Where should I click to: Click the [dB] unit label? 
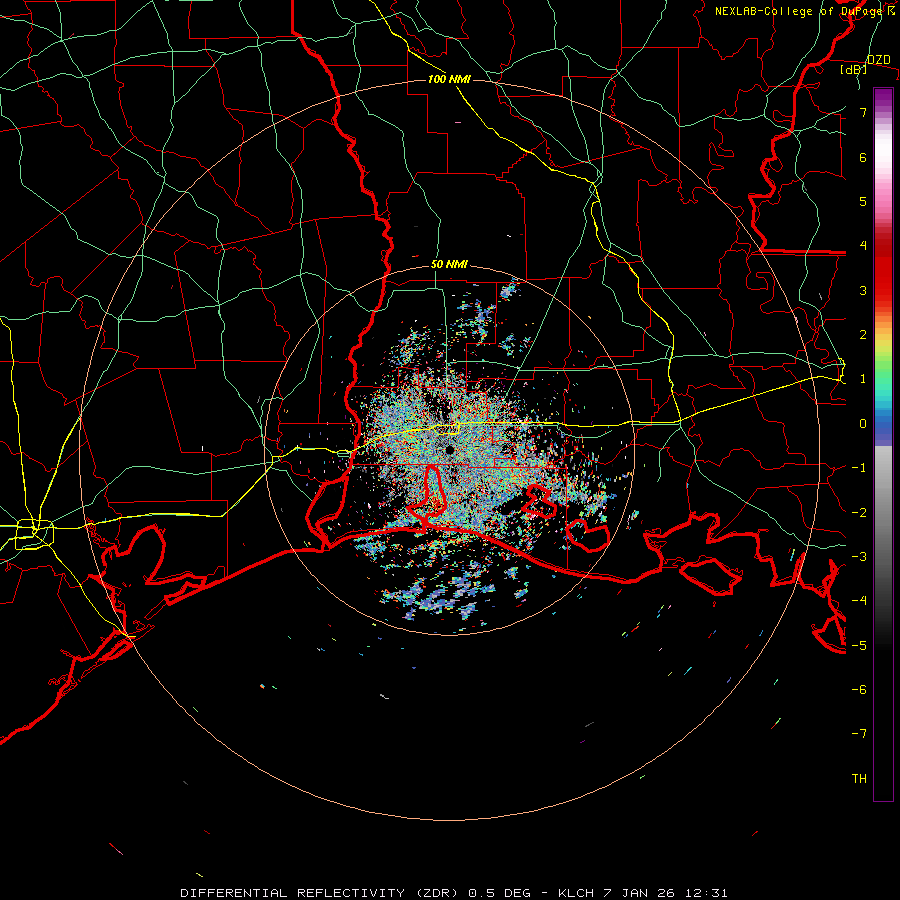click(x=854, y=69)
